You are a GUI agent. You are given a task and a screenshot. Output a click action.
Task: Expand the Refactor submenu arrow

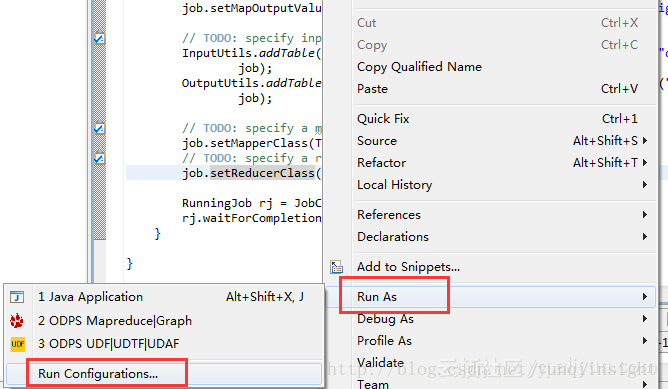click(x=645, y=162)
